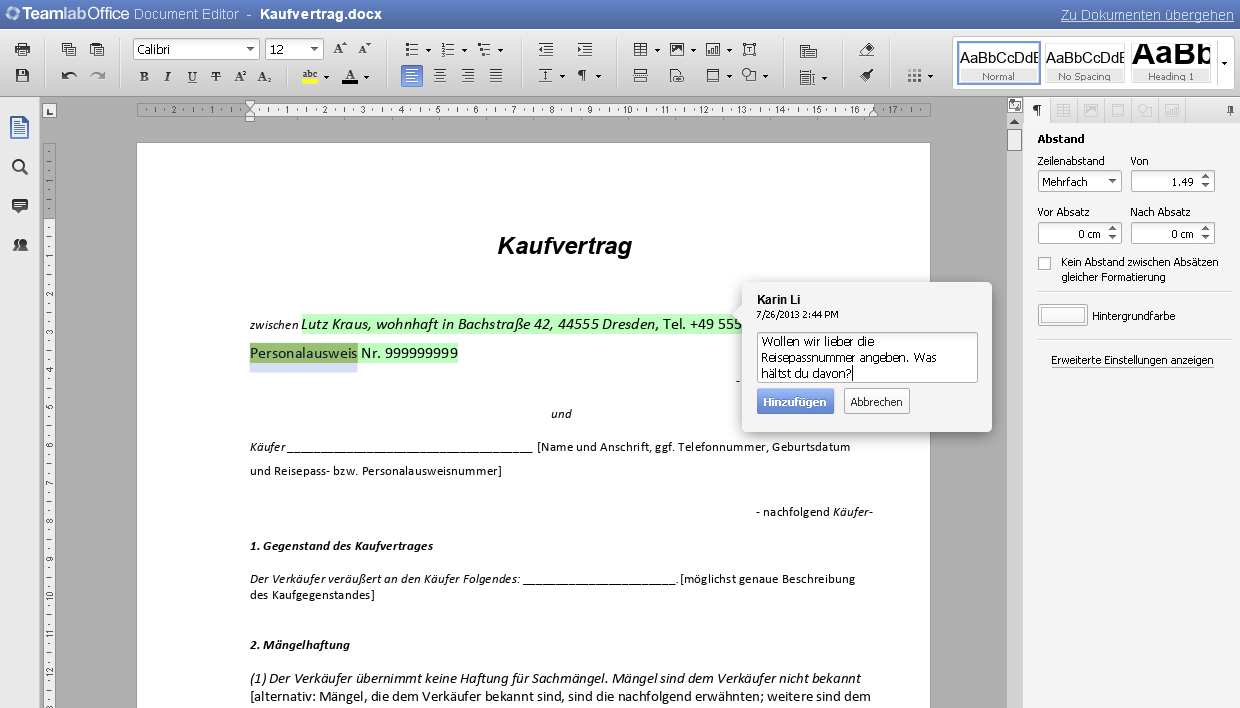Decrease font size with the A-down icon

[x=365, y=49]
